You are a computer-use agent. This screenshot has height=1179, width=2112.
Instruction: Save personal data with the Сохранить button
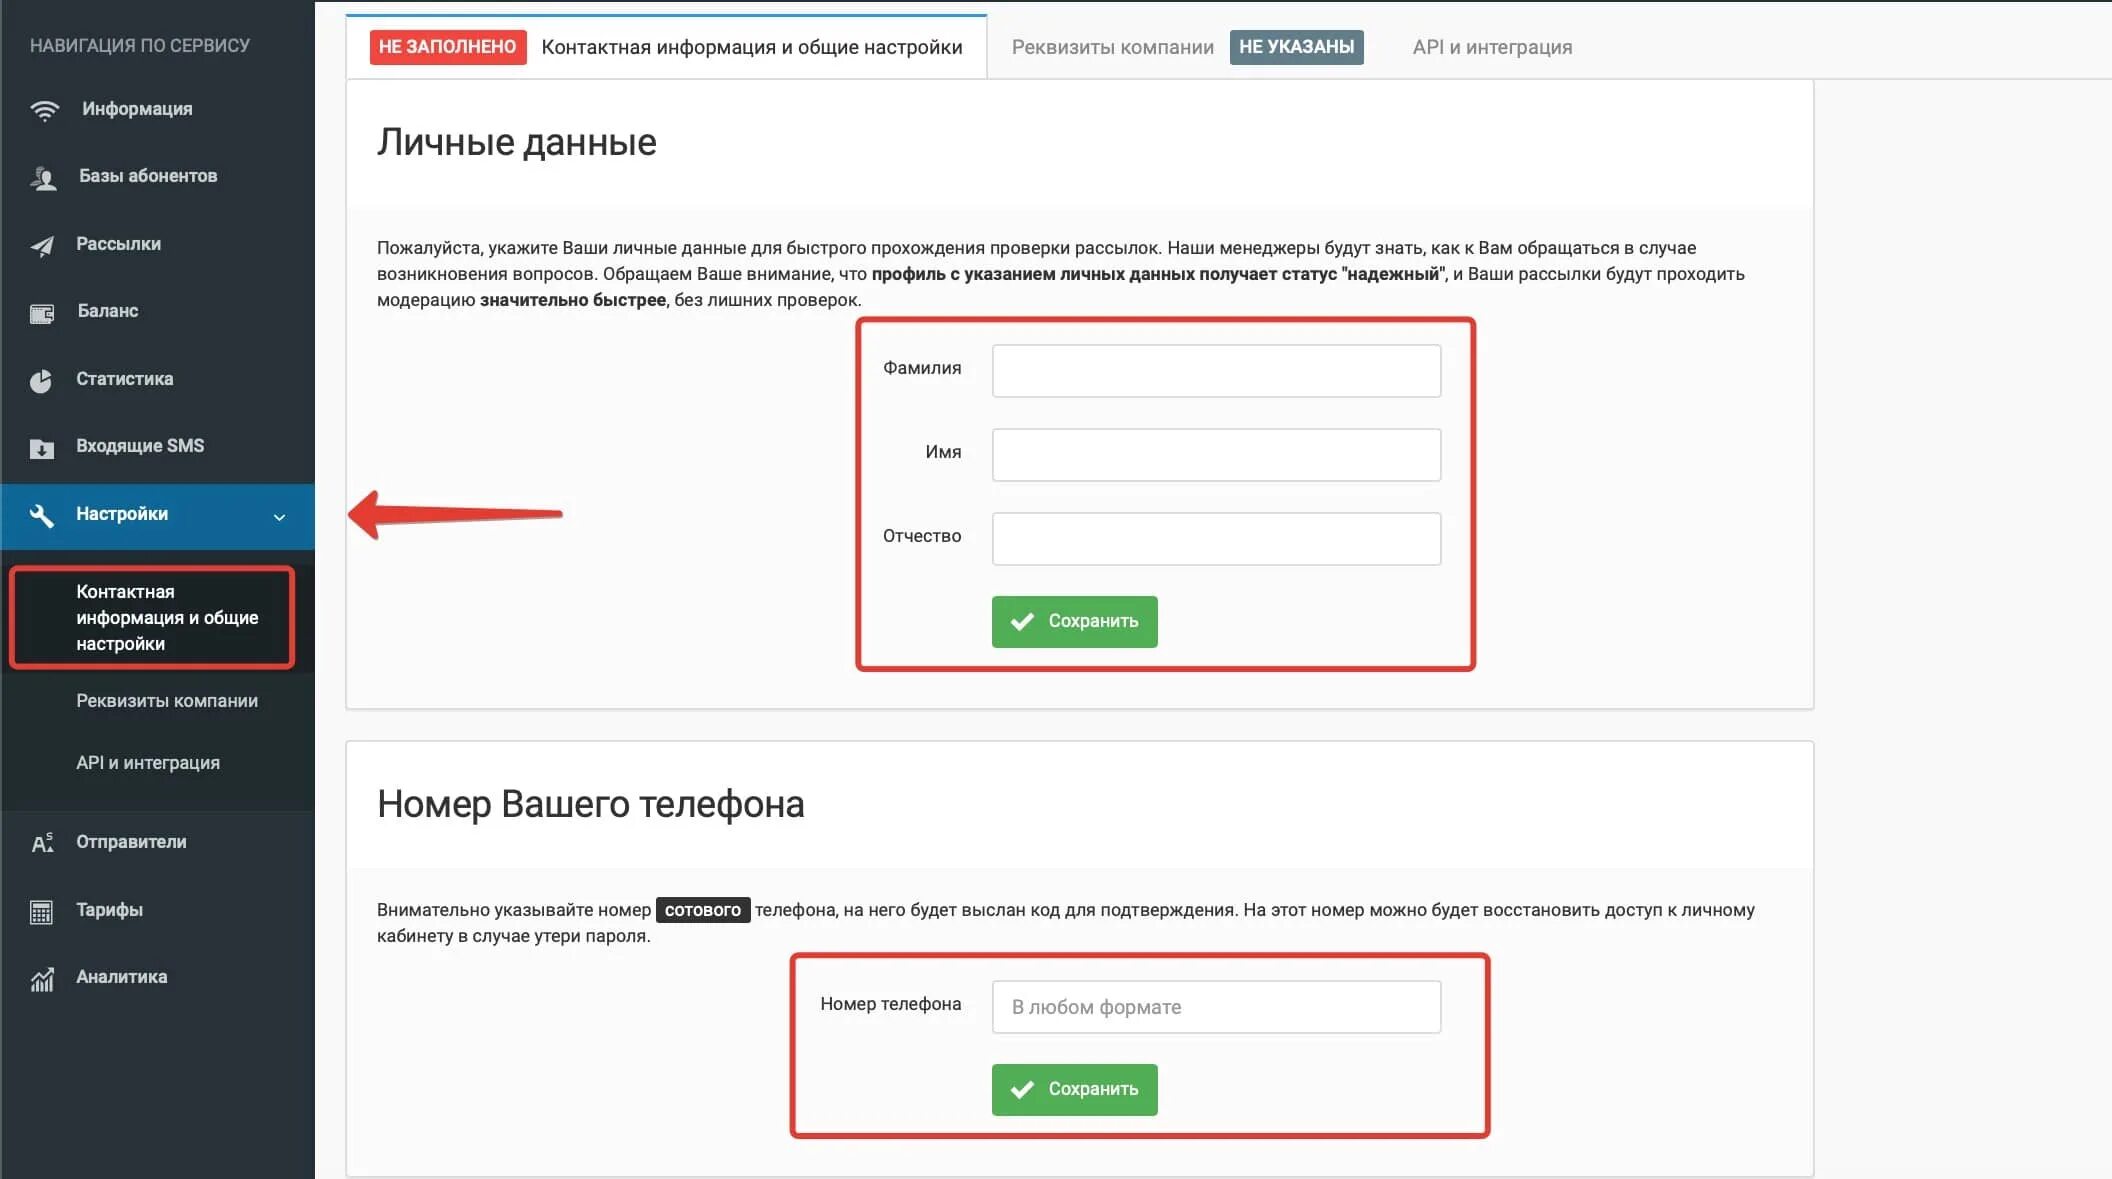(x=1074, y=622)
